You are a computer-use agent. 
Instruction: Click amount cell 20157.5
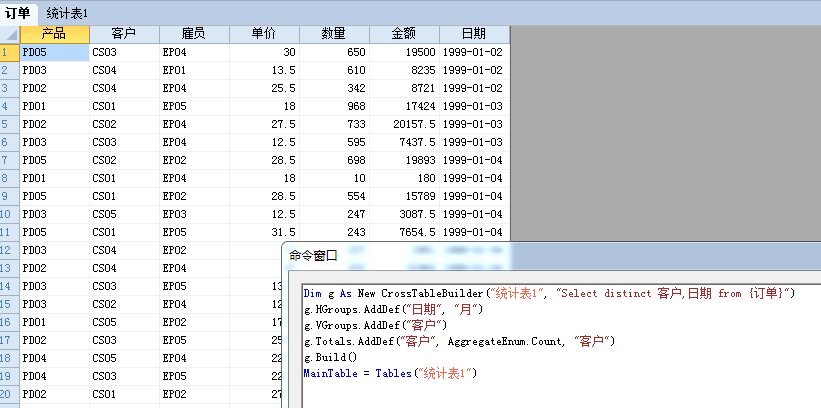[404, 124]
